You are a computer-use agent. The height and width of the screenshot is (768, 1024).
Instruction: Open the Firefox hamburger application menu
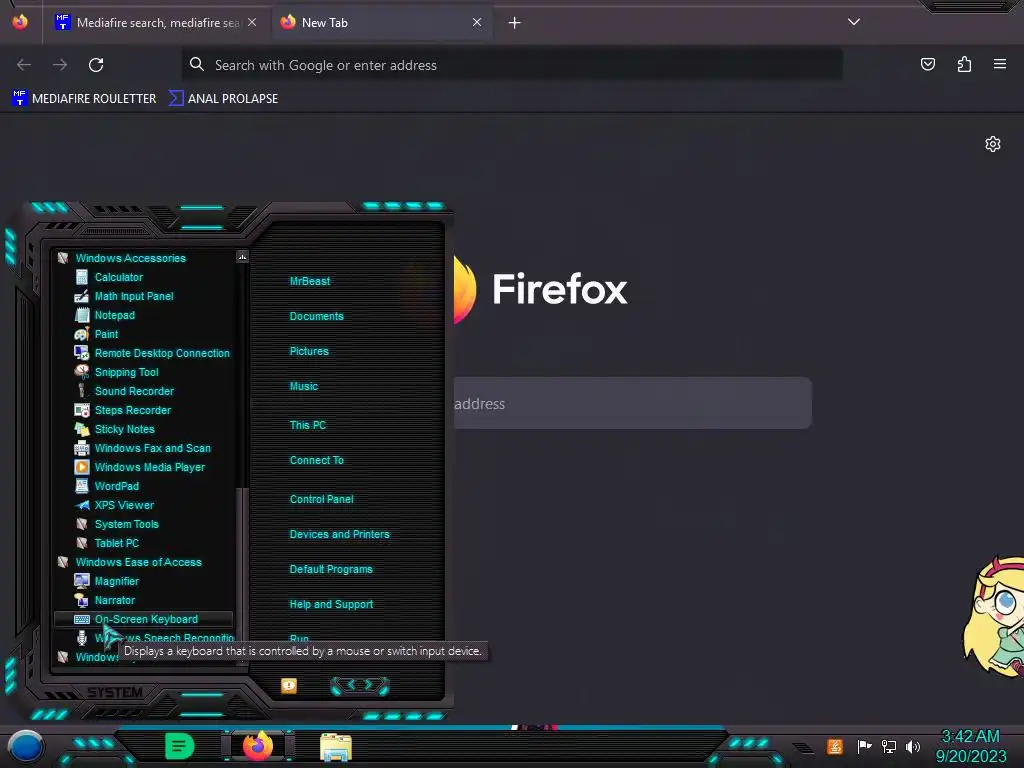[999, 64]
